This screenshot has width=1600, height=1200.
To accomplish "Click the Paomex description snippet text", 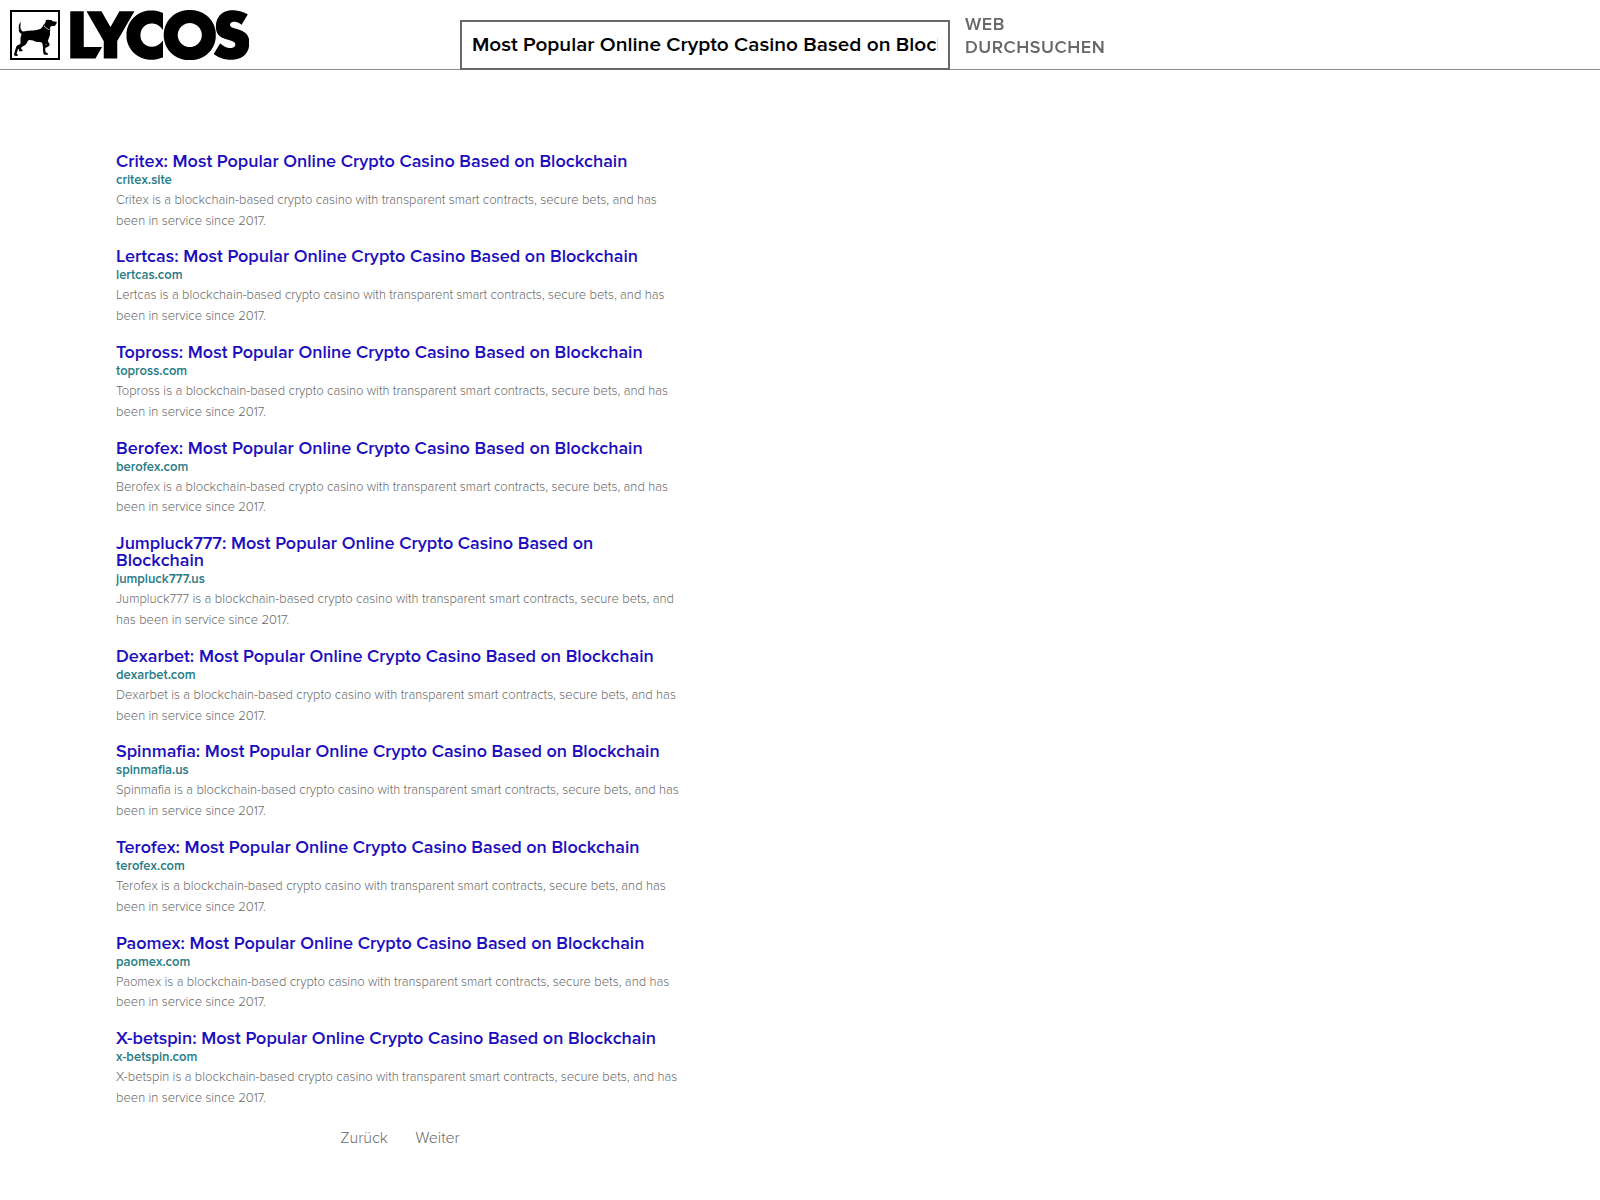I will pyautogui.click(x=392, y=992).
